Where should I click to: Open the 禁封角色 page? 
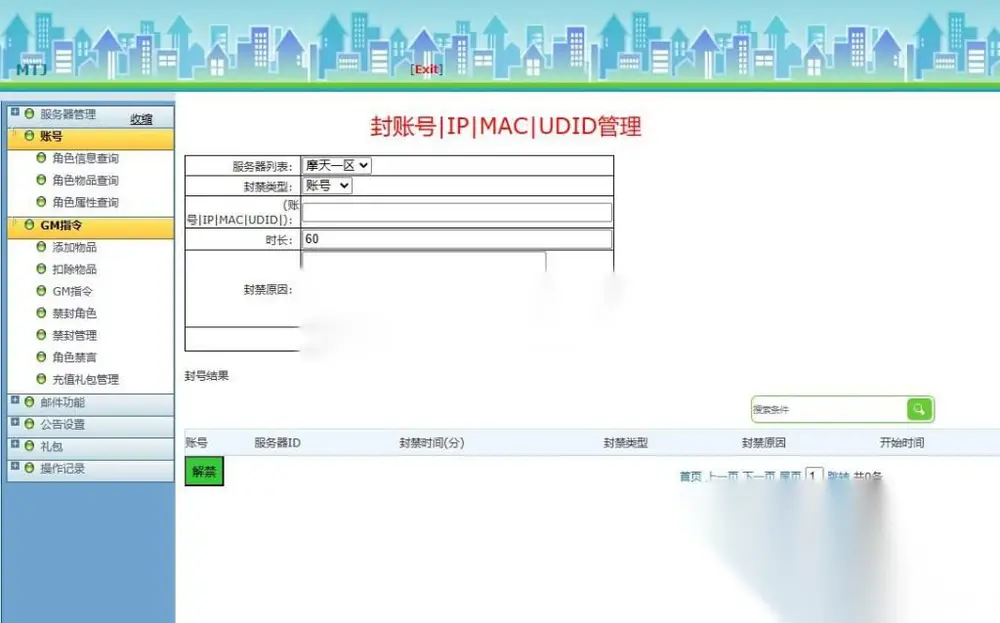pos(75,313)
